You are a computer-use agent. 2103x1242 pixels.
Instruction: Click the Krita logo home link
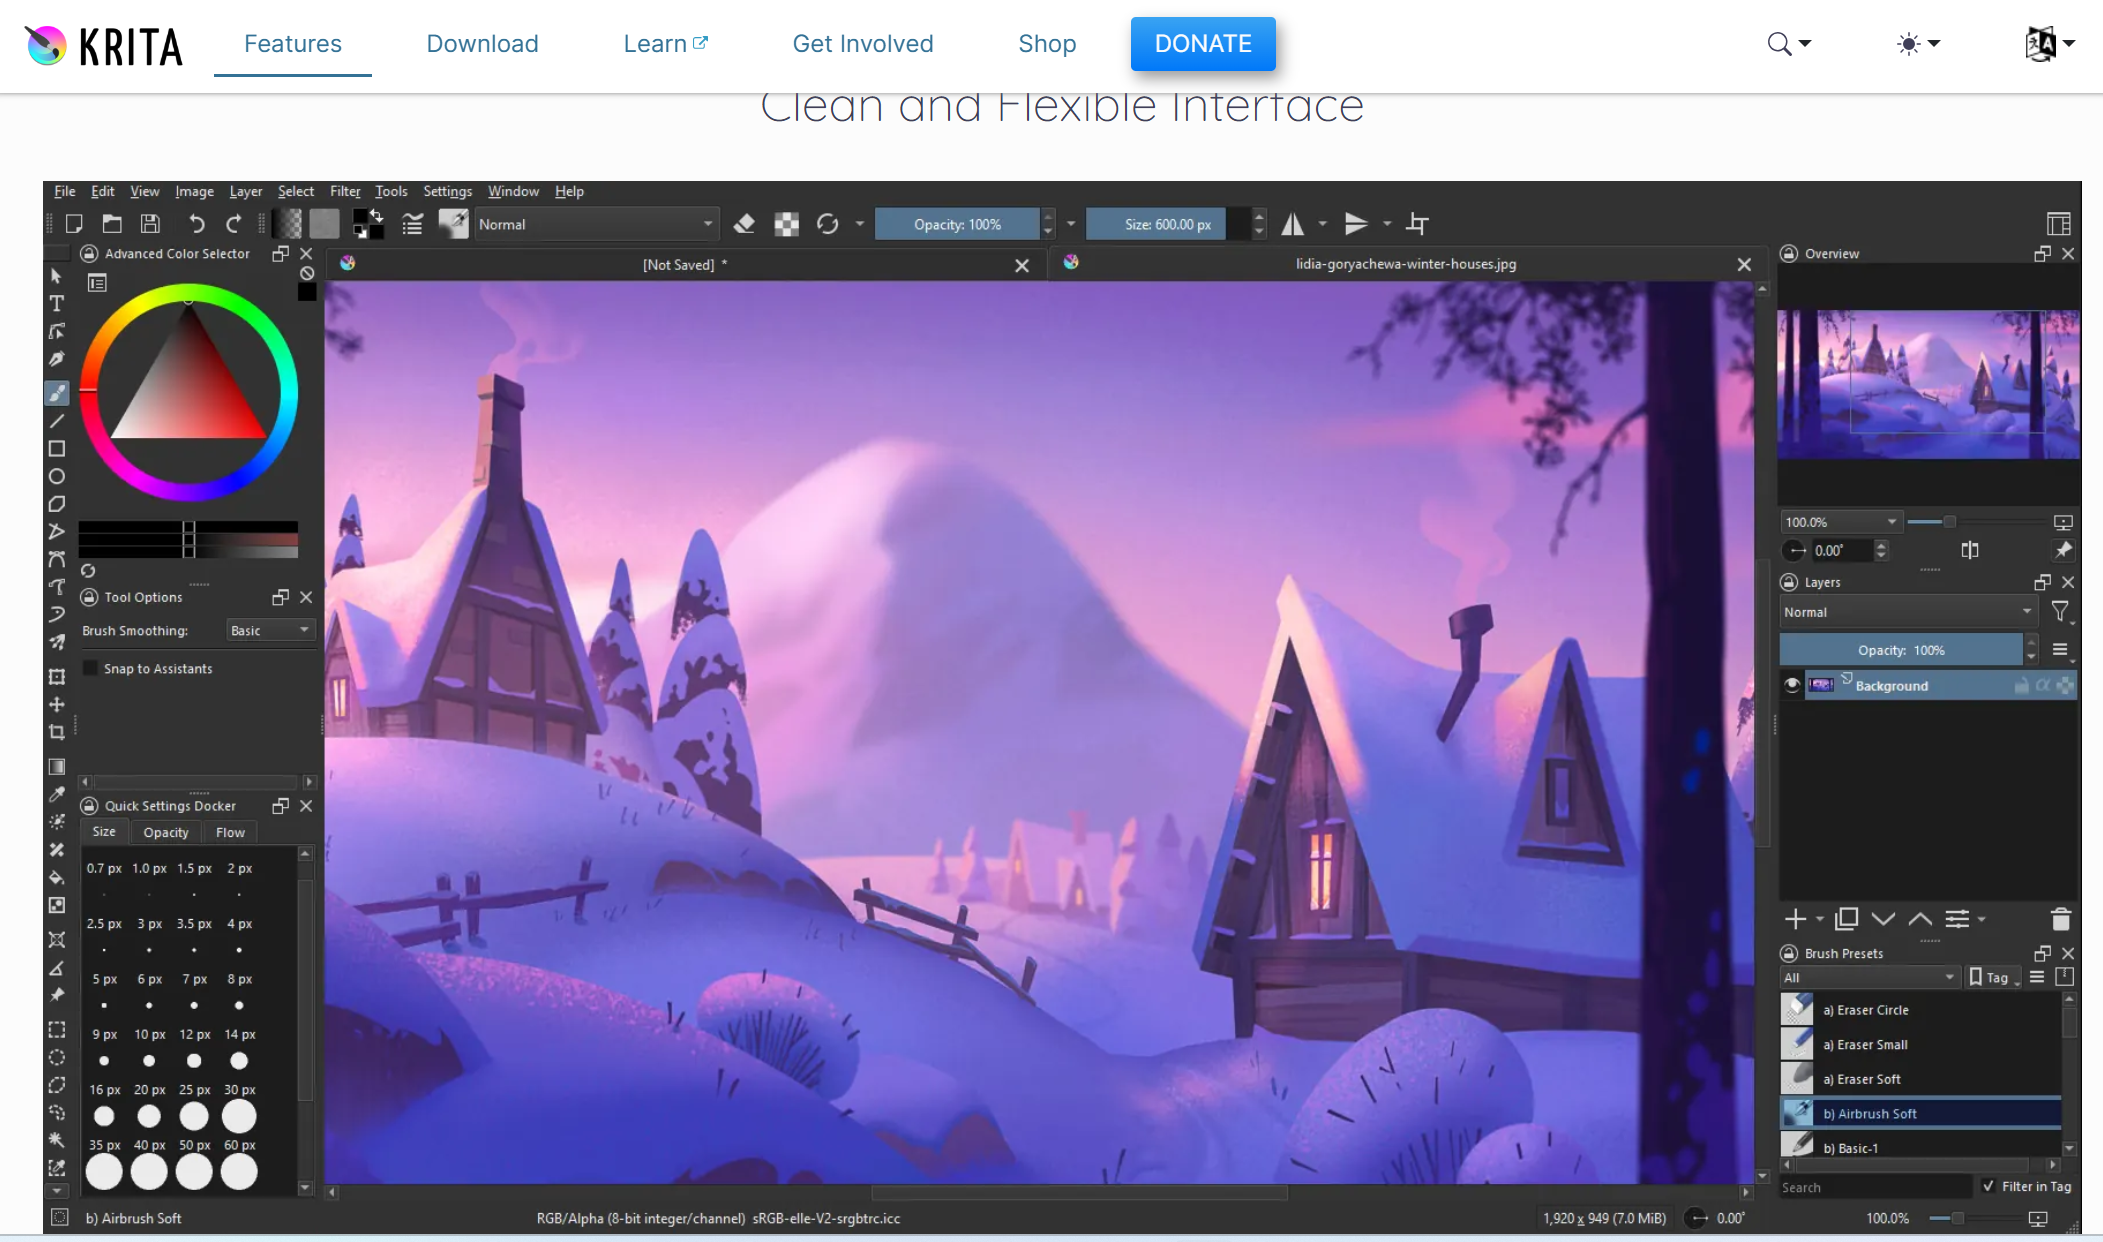click(104, 45)
